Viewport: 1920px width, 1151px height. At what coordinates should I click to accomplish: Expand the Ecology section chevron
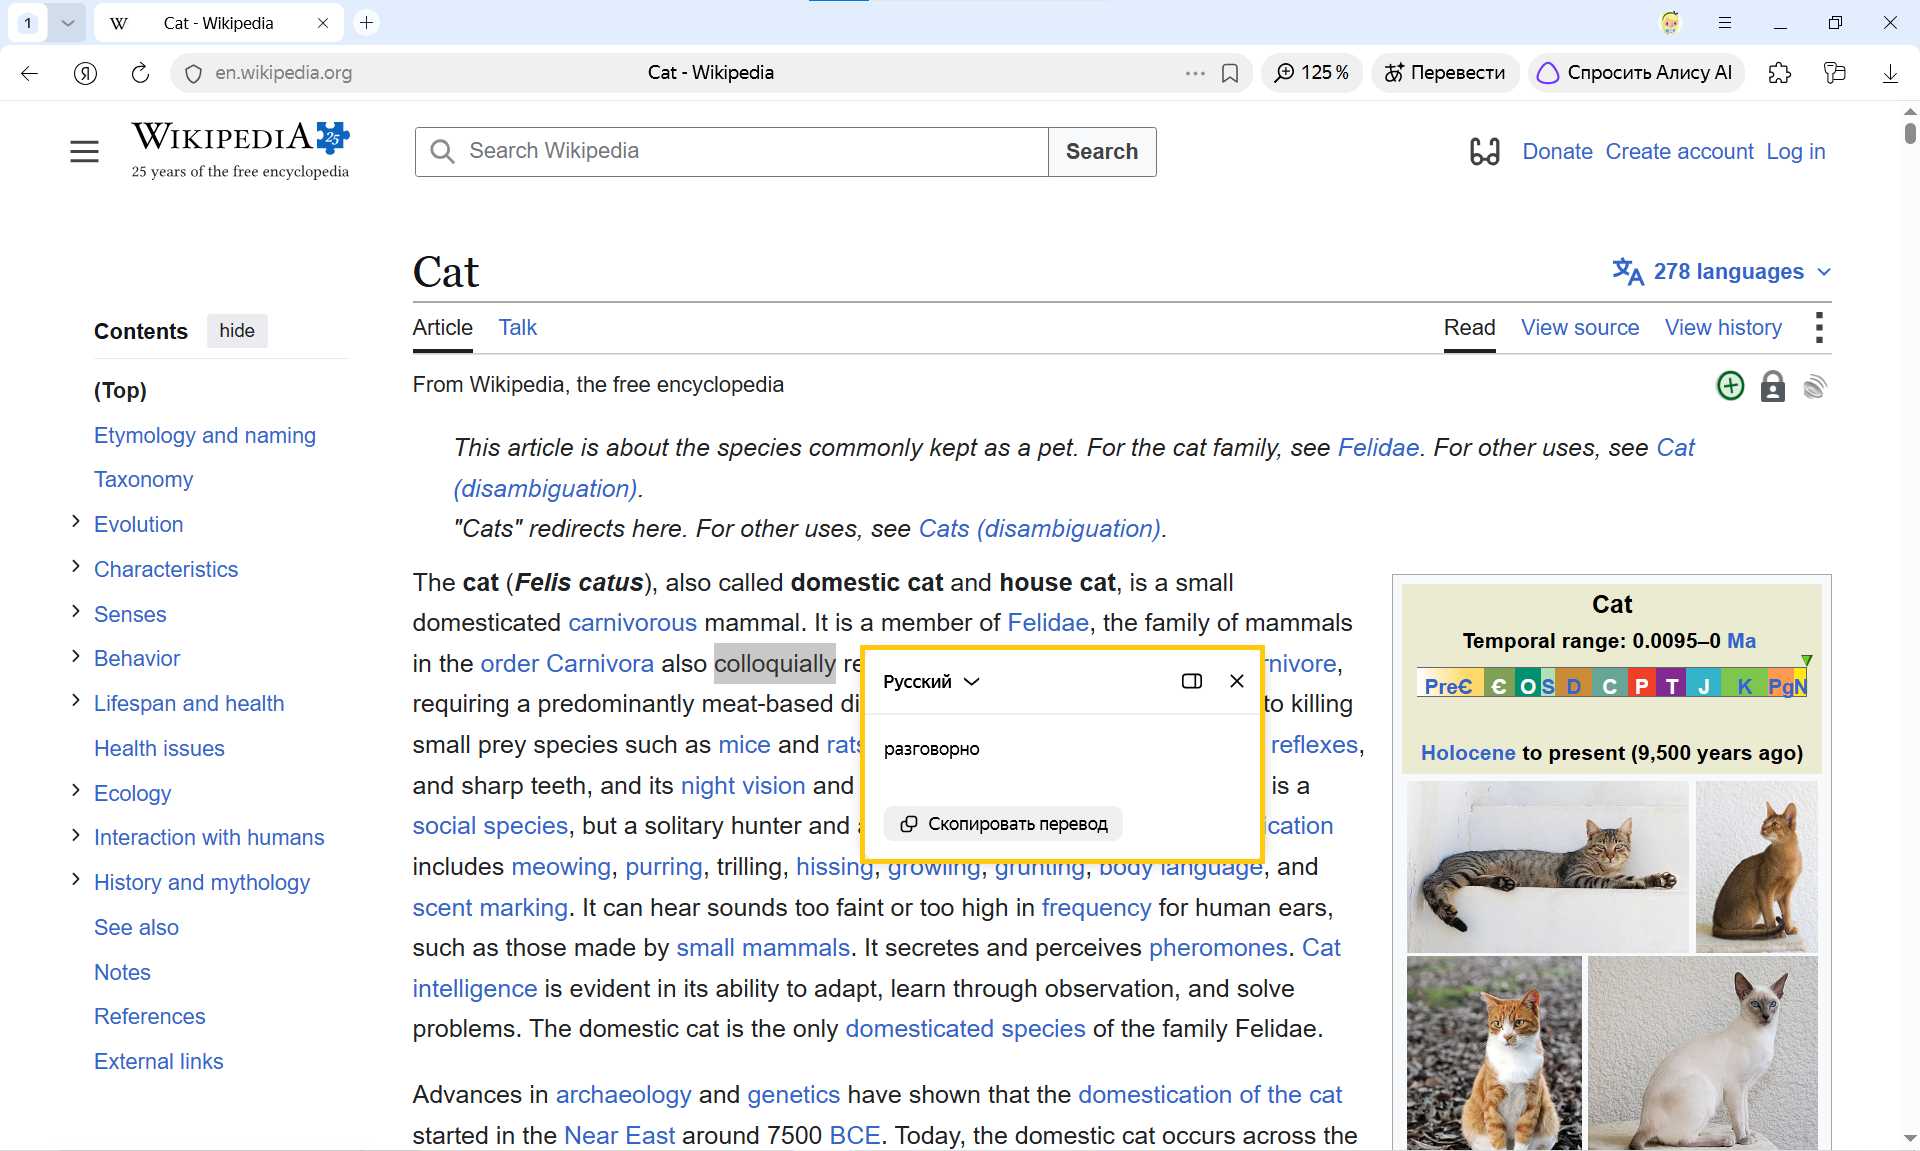[75, 790]
